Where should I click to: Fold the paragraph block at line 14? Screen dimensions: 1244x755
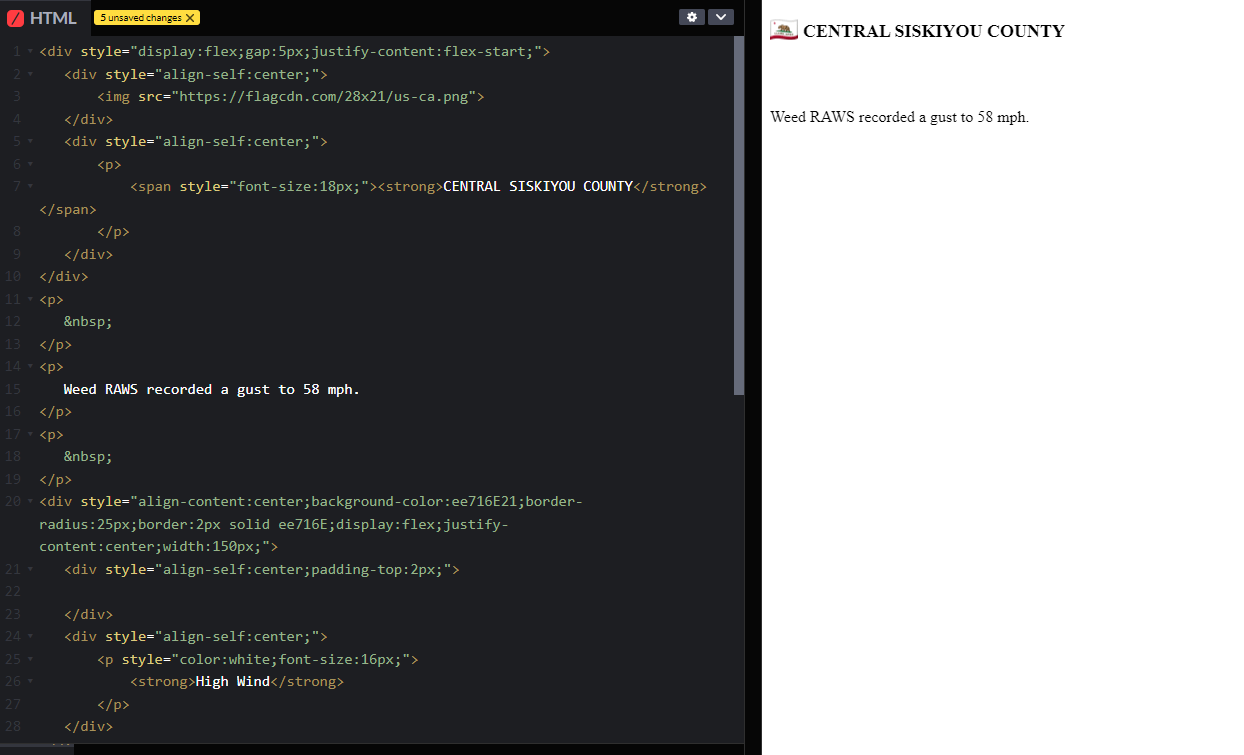click(x=30, y=367)
